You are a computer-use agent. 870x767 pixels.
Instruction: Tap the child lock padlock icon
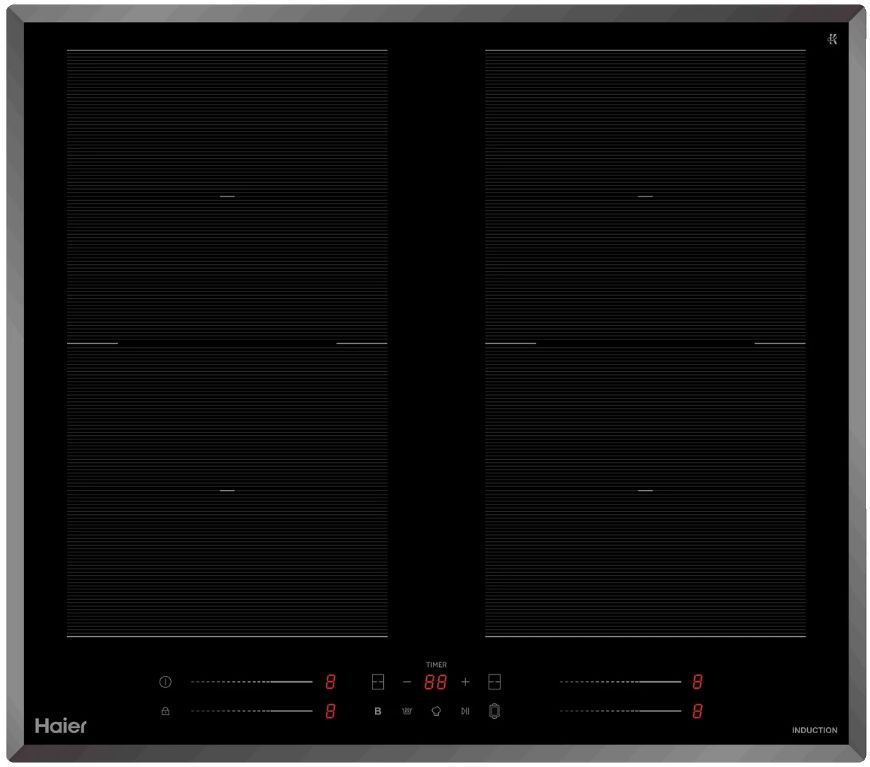coord(166,711)
